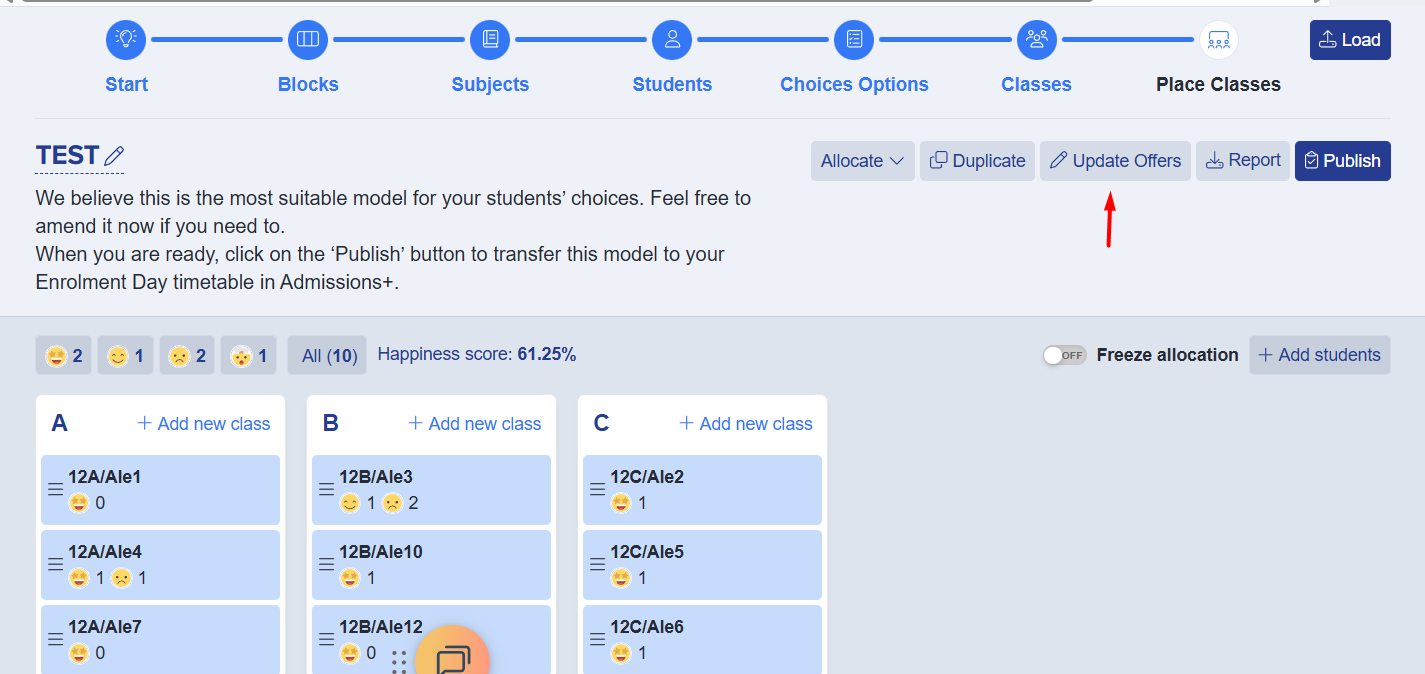1425x674 pixels.
Task: Show All (10) students filter
Action: coord(327,355)
